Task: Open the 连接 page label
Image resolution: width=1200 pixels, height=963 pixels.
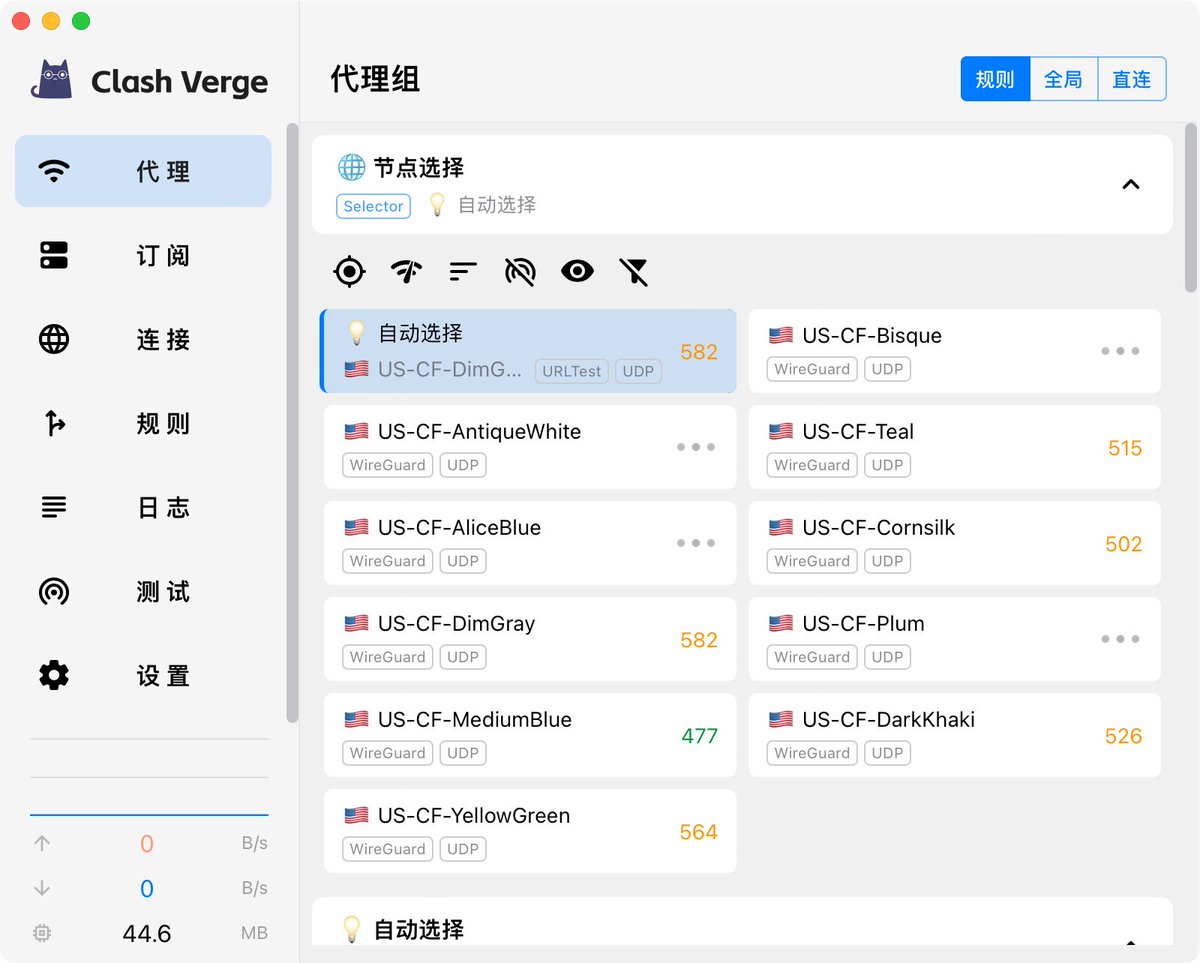Action: click(x=163, y=340)
